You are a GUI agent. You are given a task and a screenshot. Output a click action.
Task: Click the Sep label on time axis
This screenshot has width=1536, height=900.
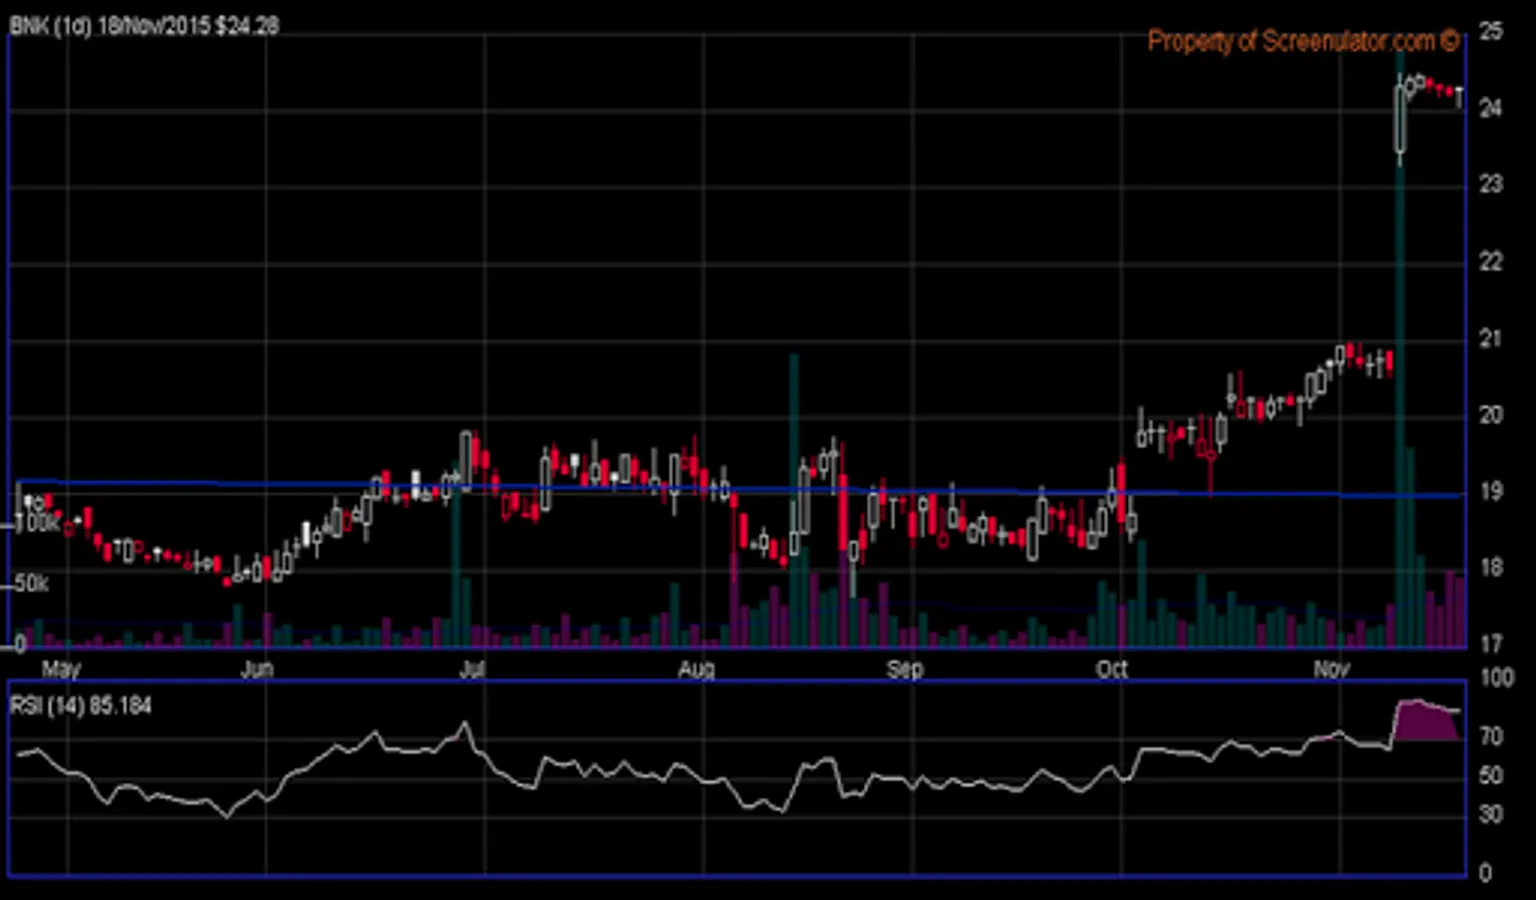click(905, 669)
